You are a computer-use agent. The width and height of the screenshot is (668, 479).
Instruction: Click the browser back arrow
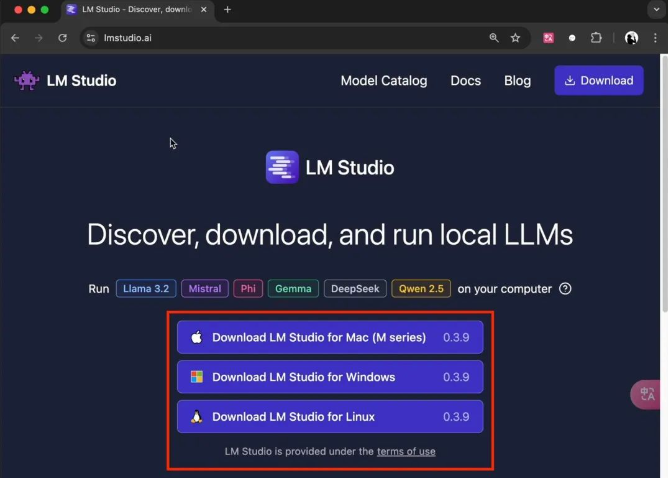[x=15, y=38]
